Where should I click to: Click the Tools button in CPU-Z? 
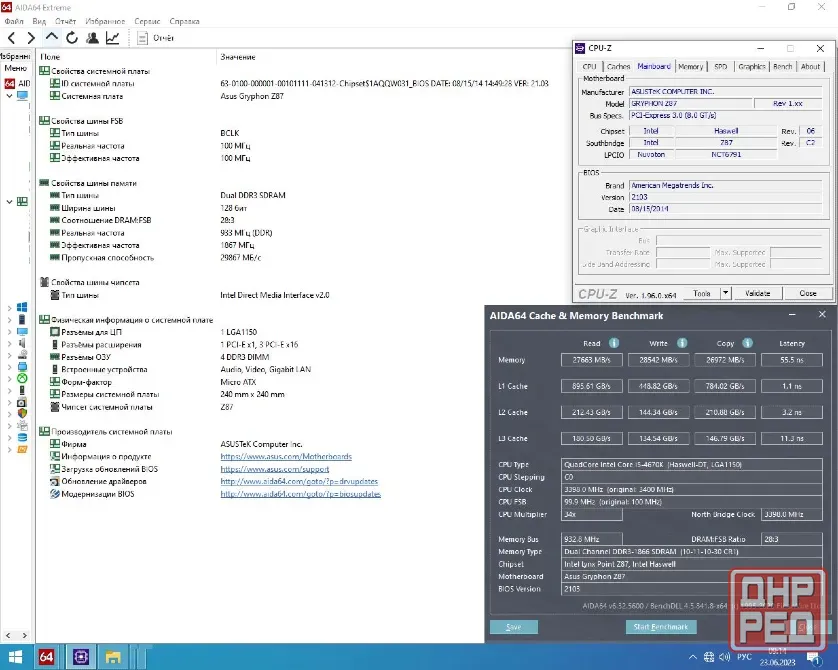(702, 293)
